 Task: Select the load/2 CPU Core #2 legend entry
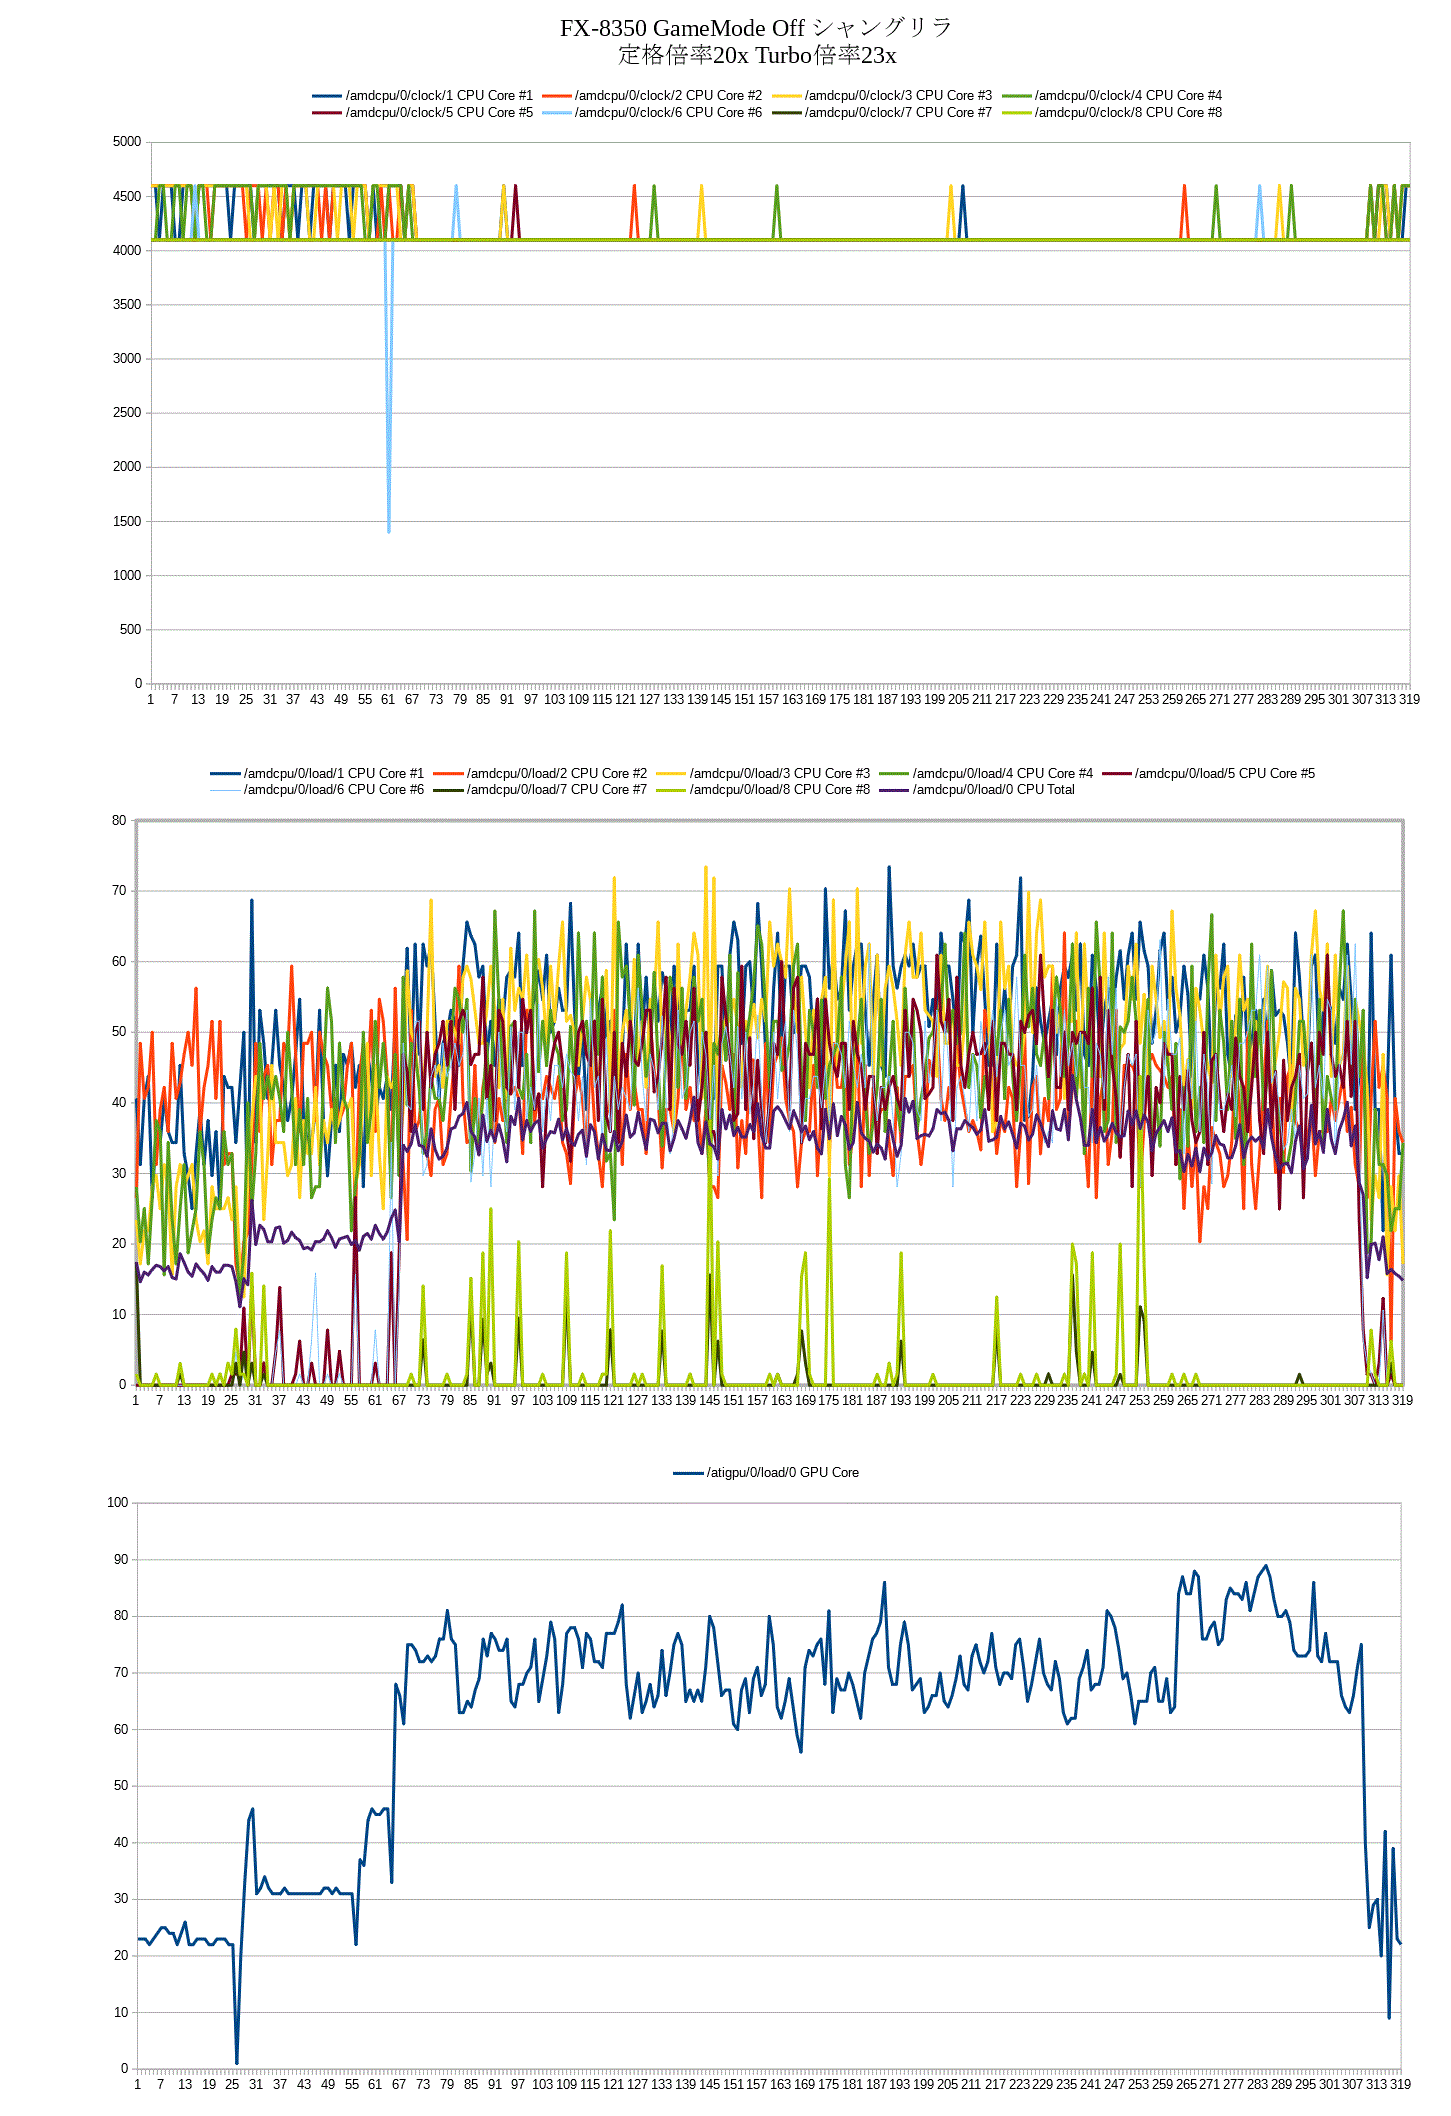(x=556, y=774)
